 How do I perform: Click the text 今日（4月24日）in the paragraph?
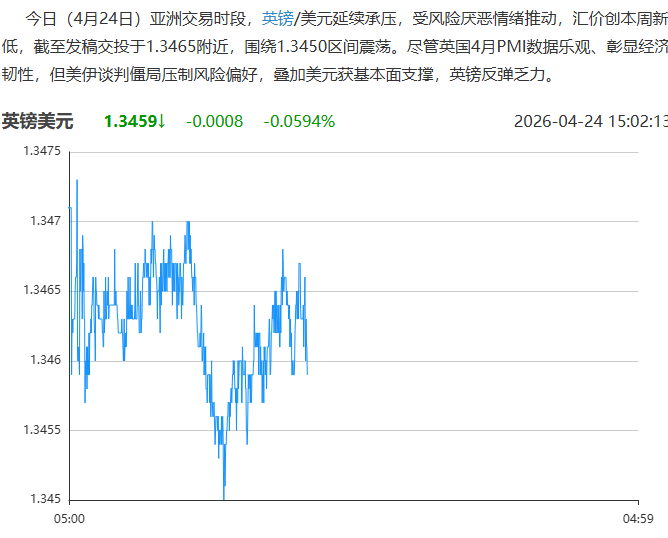pyautogui.click(x=83, y=18)
